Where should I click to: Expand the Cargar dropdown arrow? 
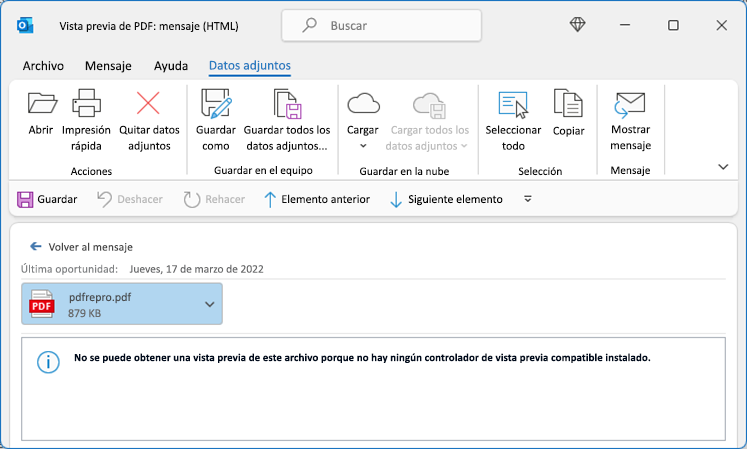pyautogui.click(x=363, y=146)
